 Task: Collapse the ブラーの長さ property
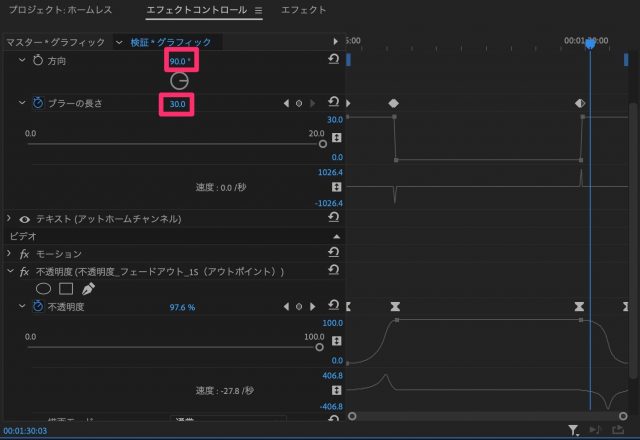tap(22, 103)
